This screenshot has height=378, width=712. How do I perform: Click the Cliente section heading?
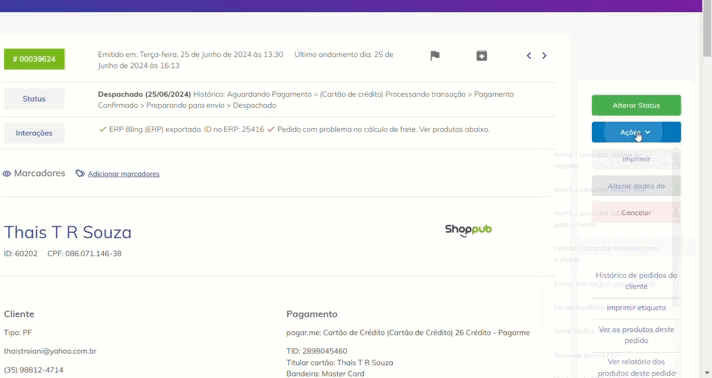pyautogui.click(x=19, y=314)
